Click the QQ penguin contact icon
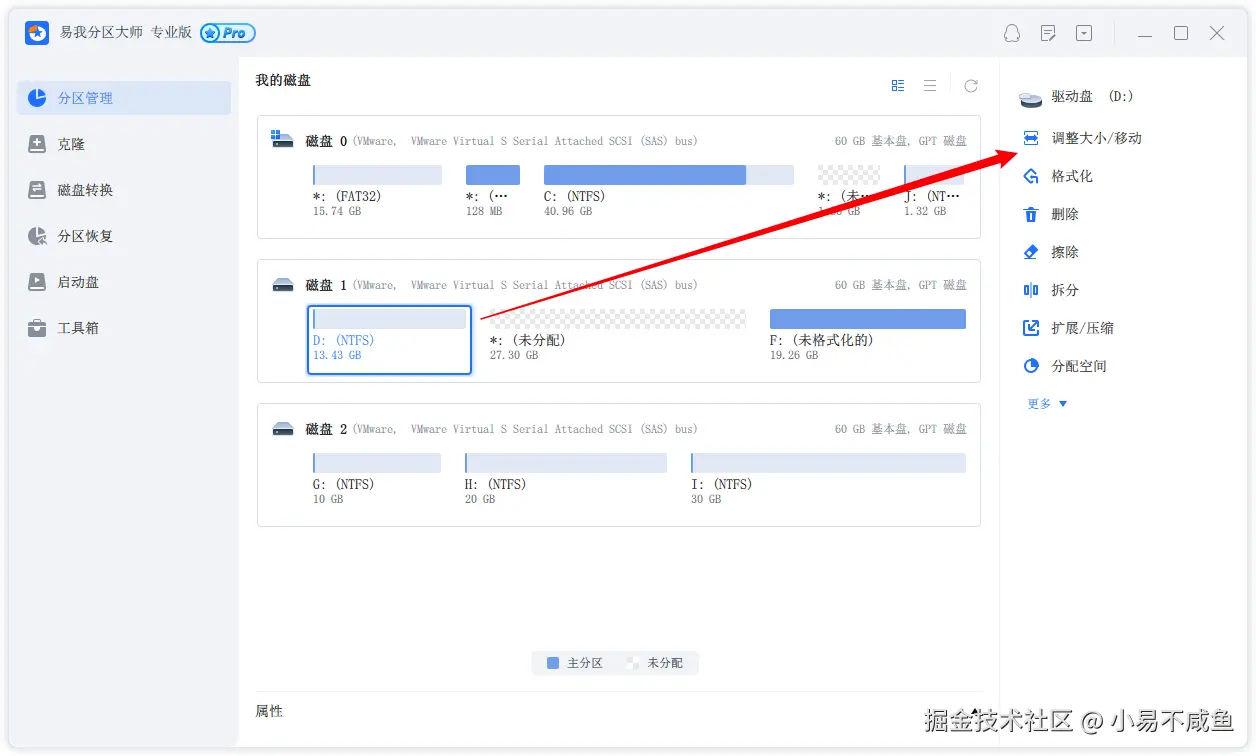1256x756 pixels. [1012, 33]
